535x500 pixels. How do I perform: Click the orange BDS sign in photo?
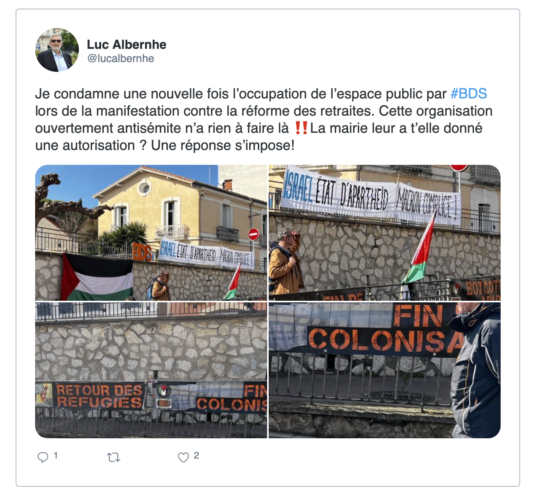[x=142, y=252]
